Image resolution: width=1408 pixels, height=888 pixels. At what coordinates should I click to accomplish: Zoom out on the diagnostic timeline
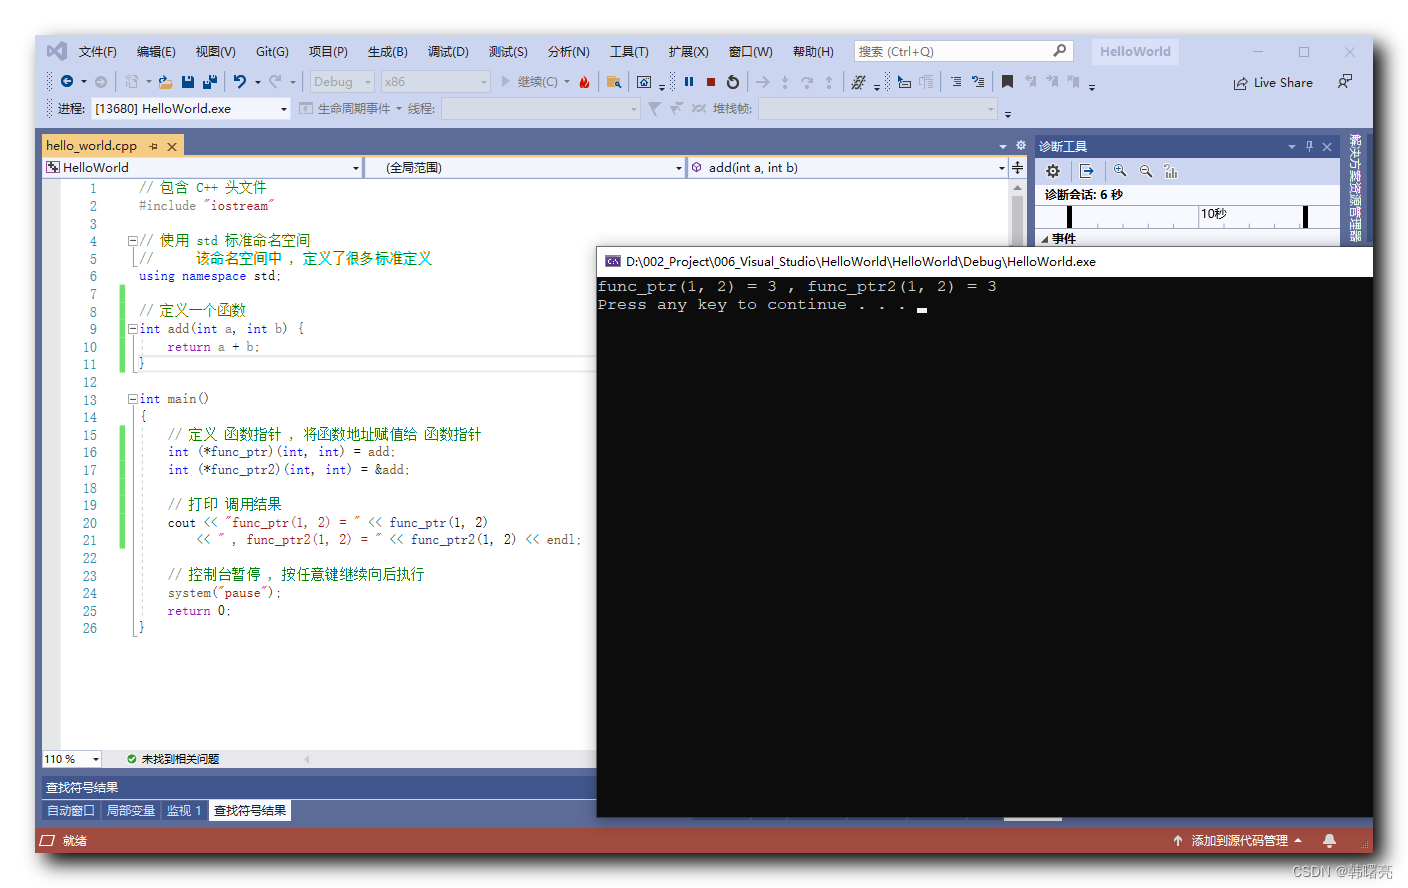1146,171
